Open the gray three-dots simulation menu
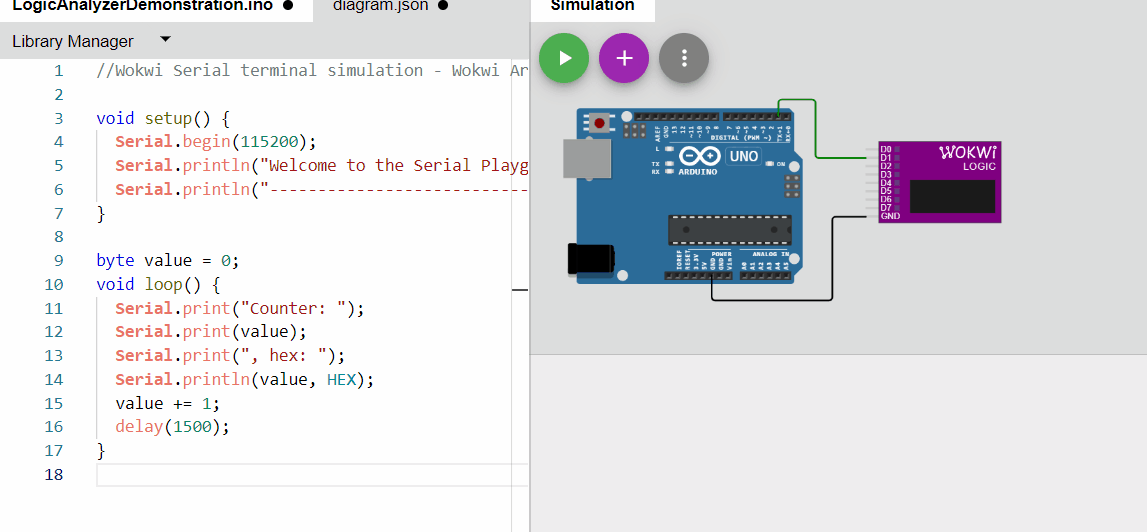 pyautogui.click(x=684, y=58)
